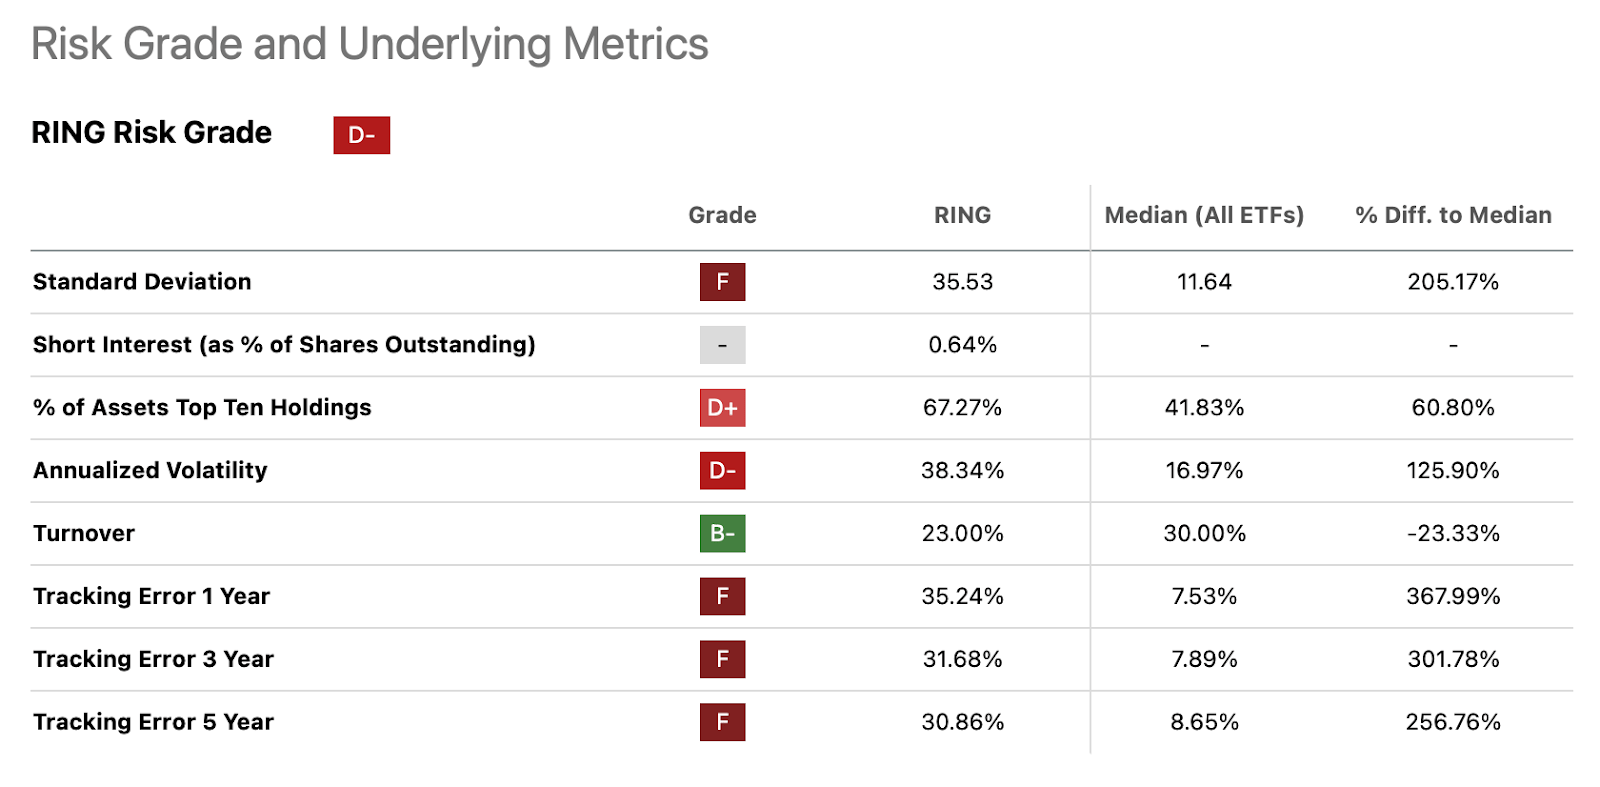Click the RING column header
Viewport: 1600px width, 787px height.
click(962, 215)
